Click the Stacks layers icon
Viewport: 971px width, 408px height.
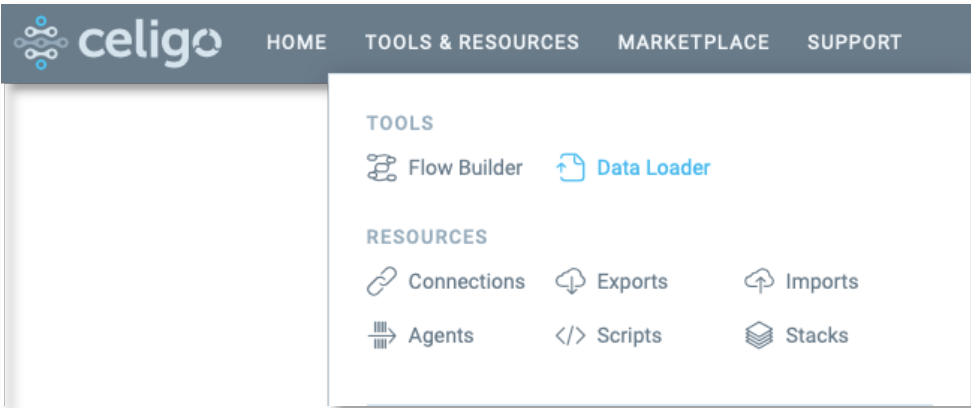coord(760,336)
